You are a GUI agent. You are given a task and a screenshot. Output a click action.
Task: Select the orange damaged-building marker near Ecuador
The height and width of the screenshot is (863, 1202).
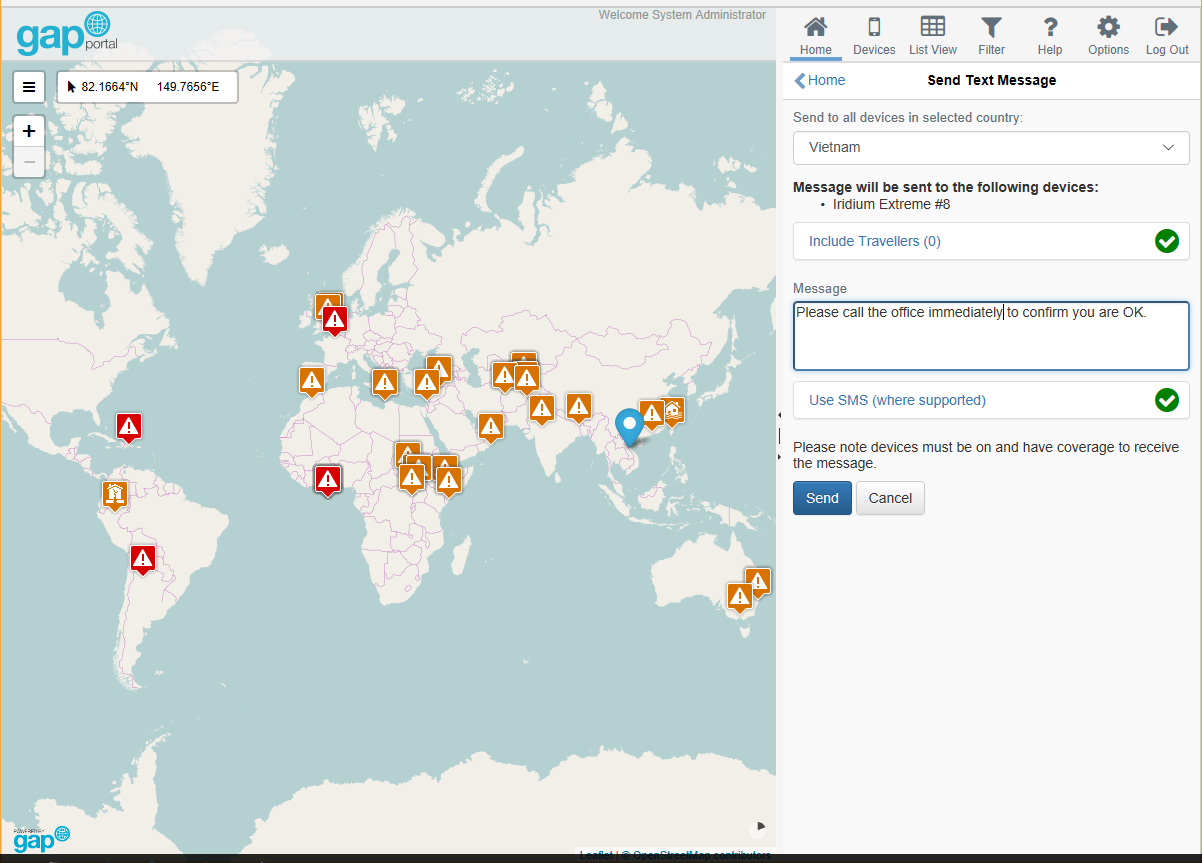(x=115, y=494)
